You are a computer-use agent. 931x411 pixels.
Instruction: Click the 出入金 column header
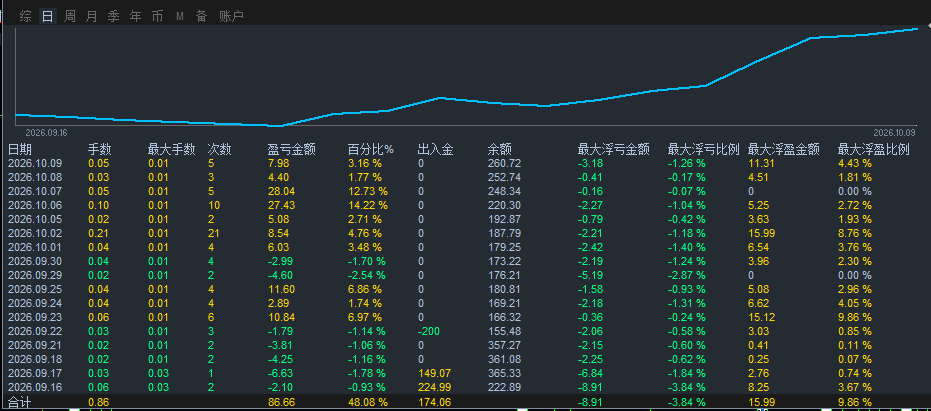pos(436,150)
